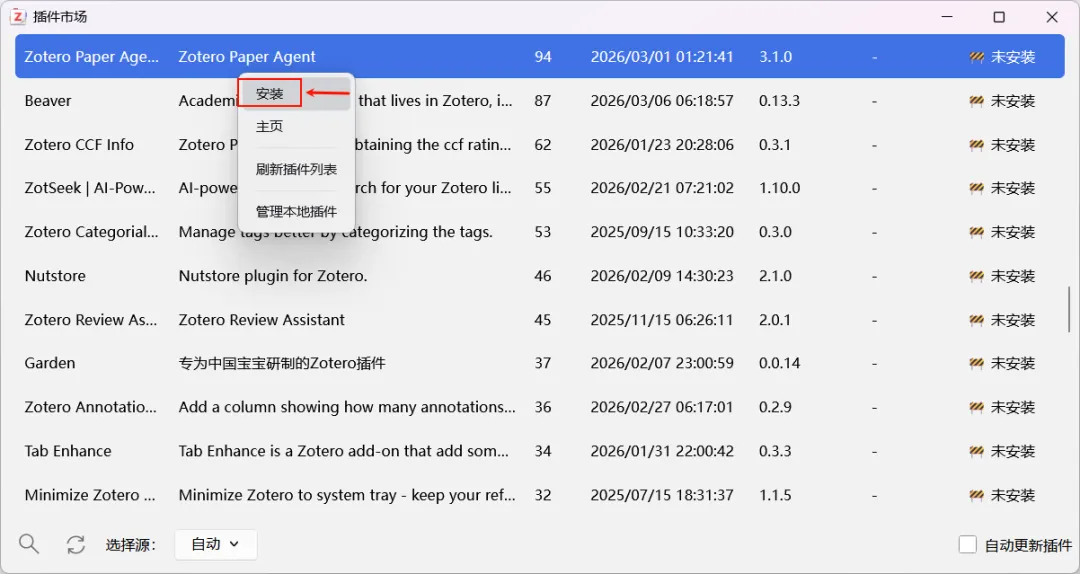The height and width of the screenshot is (574, 1080).
Task: Click version 0.2.9 for Zotero Annotation
Action: pyautogui.click(x=776, y=407)
